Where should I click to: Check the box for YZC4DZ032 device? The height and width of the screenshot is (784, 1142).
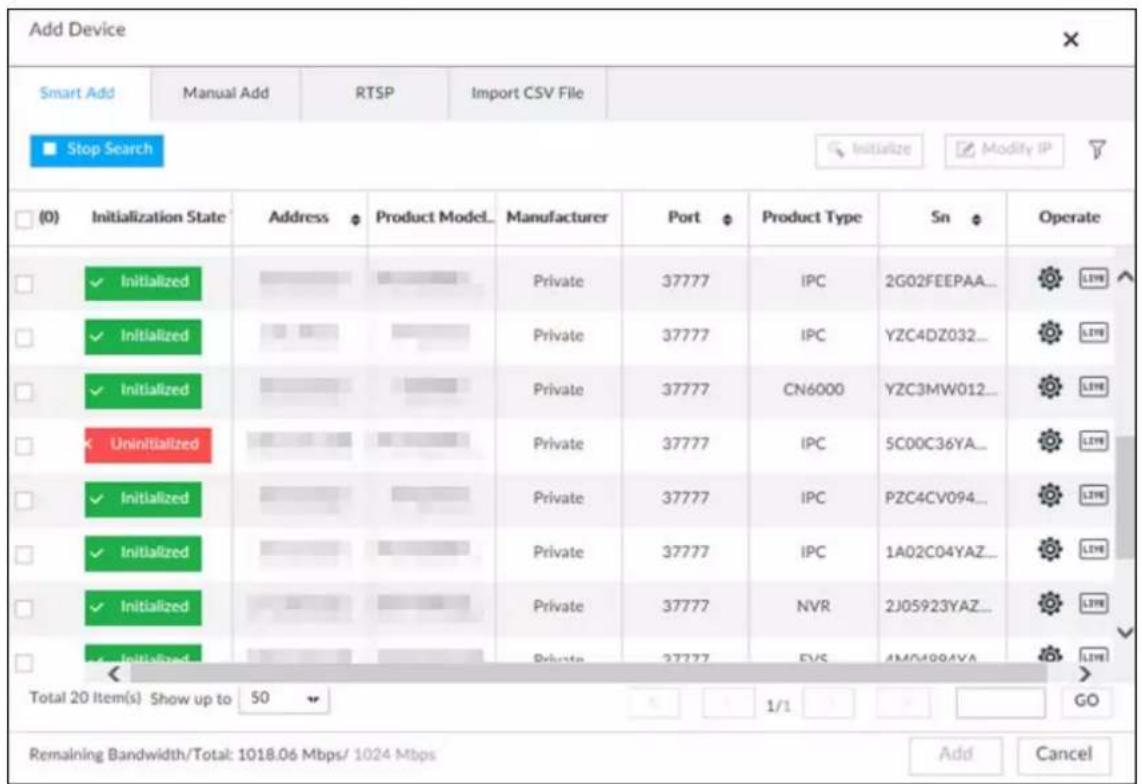(24, 338)
